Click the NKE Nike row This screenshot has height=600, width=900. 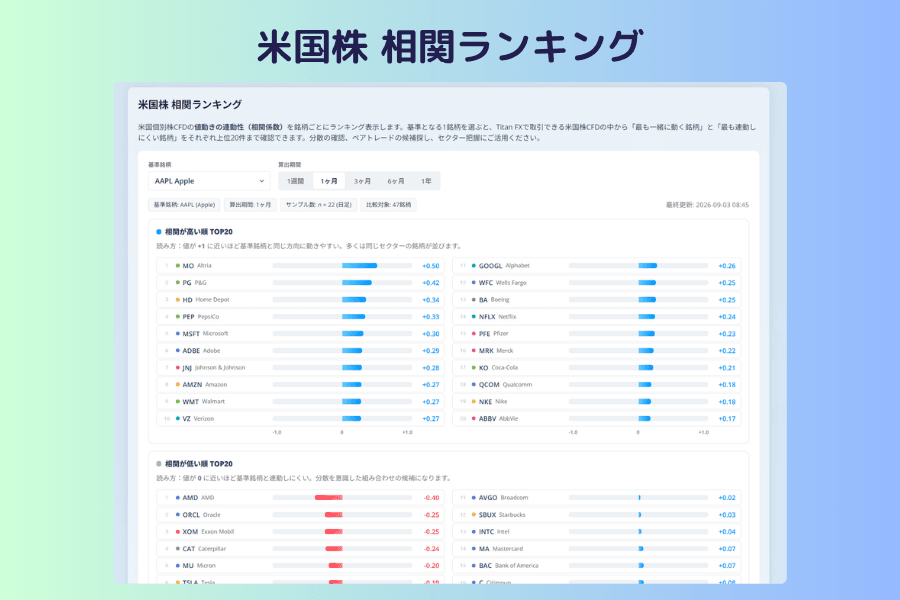click(596, 401)
